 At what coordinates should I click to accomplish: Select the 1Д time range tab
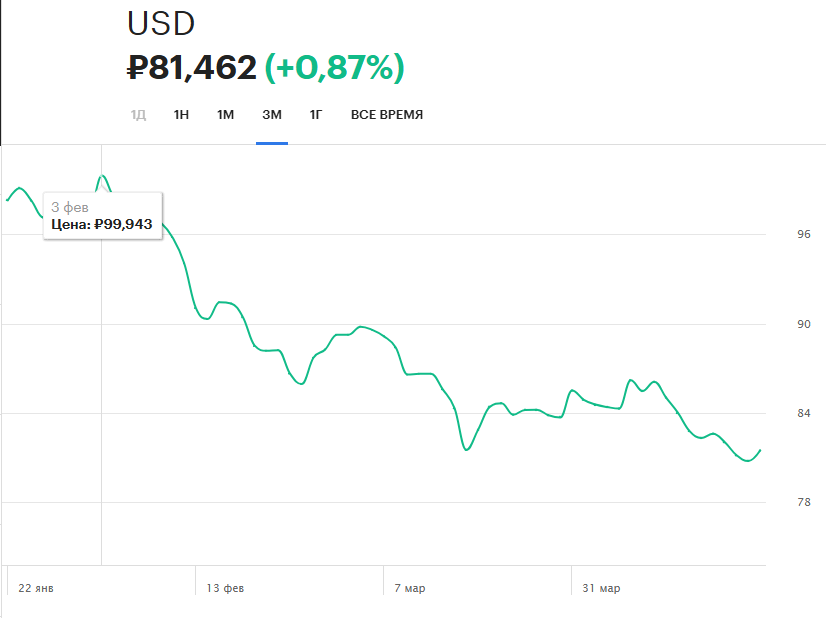pyautogui.click(x=138, y=115)
